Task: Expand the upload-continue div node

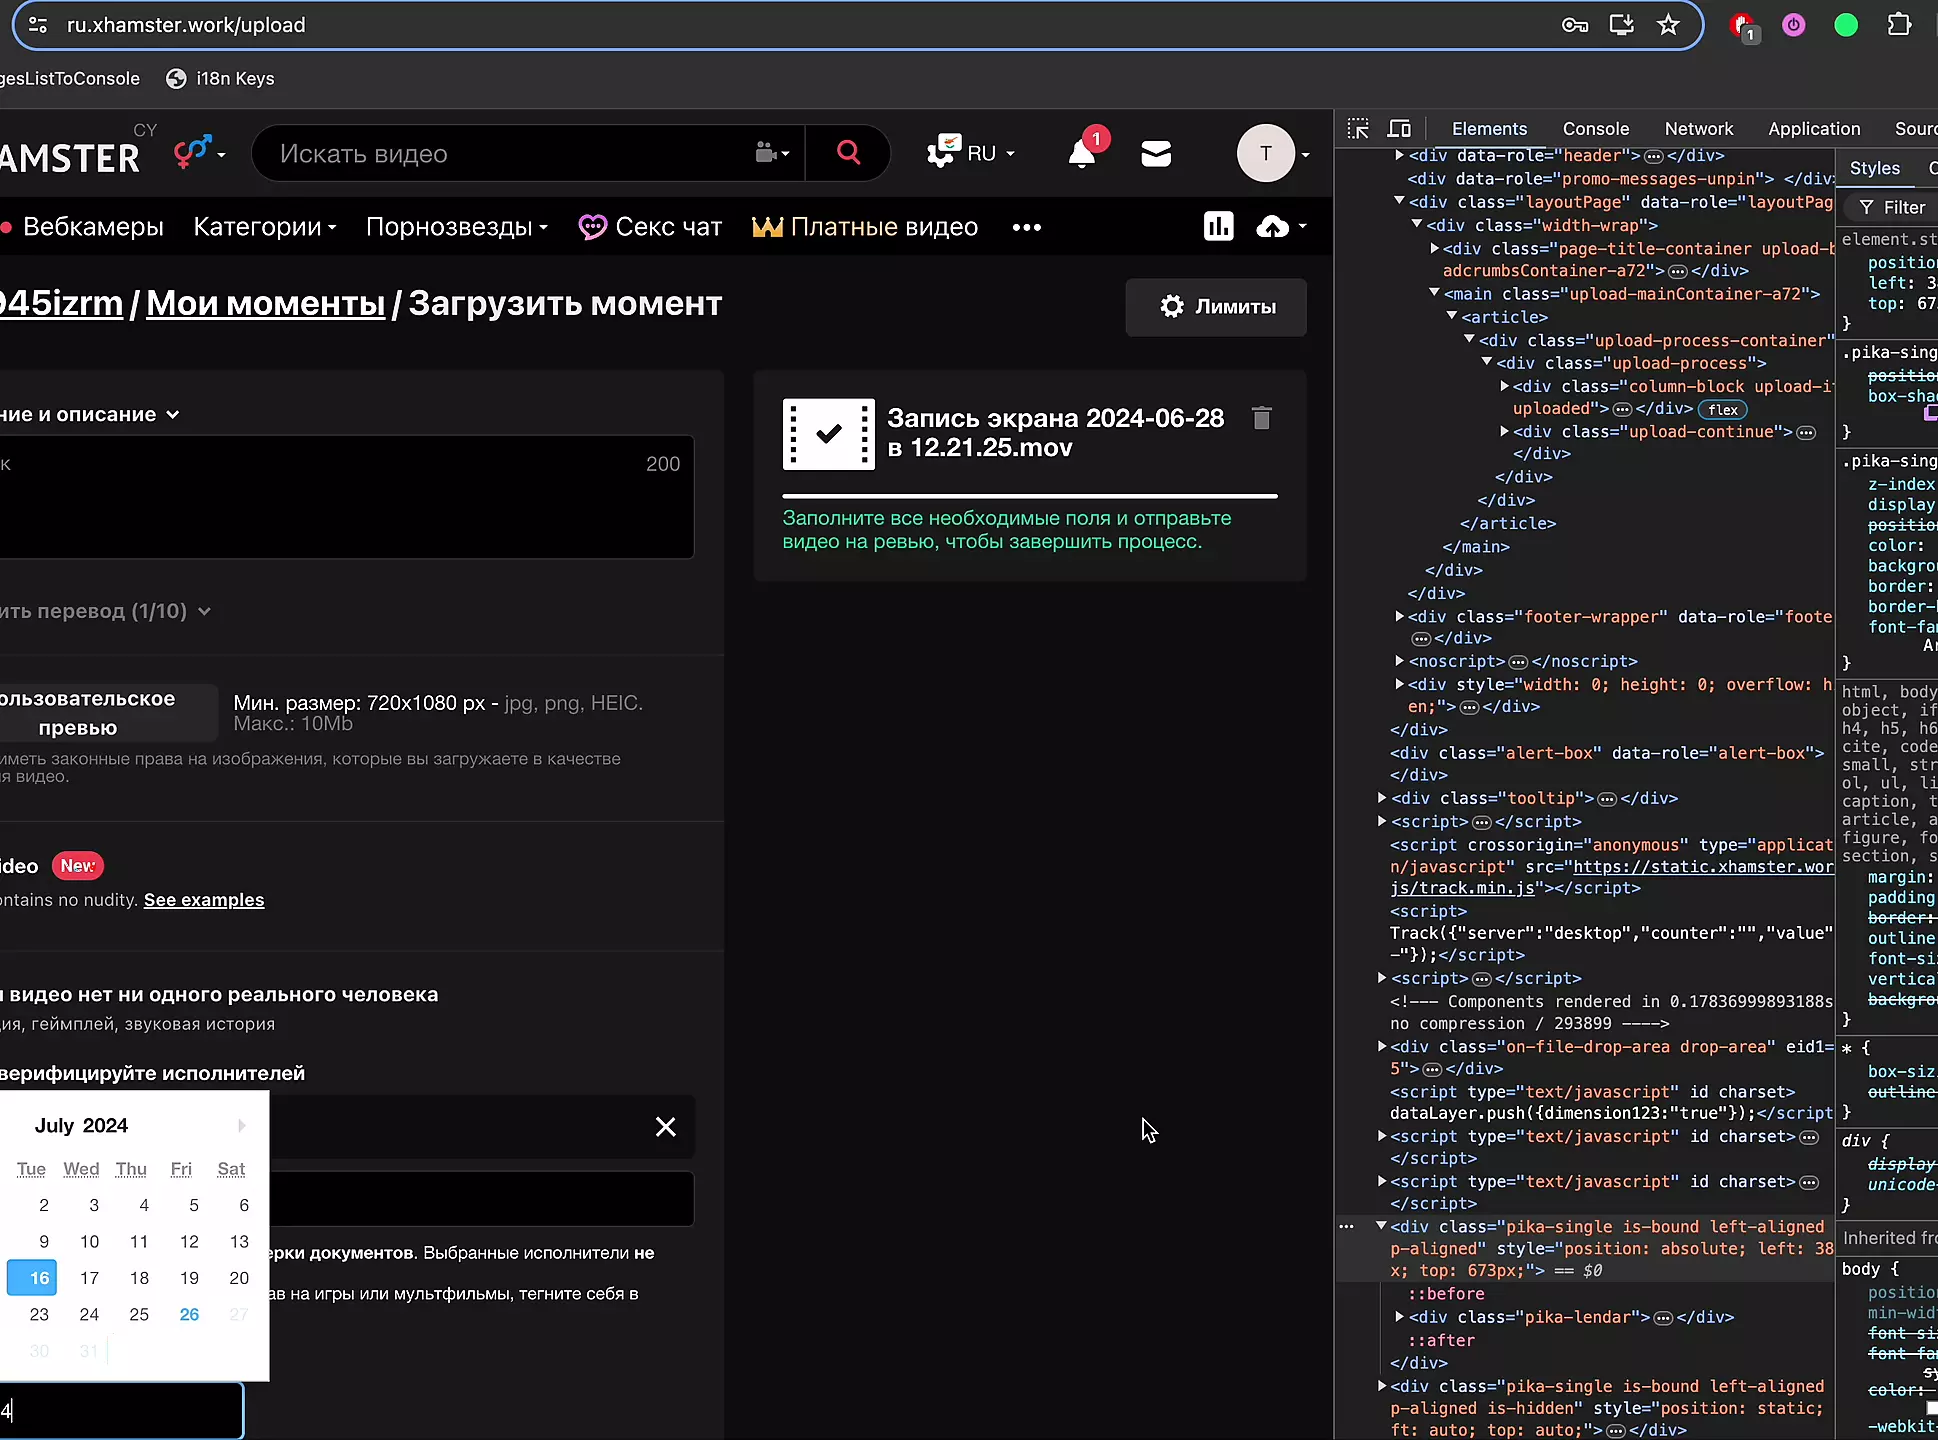Action: (1504, 432)
